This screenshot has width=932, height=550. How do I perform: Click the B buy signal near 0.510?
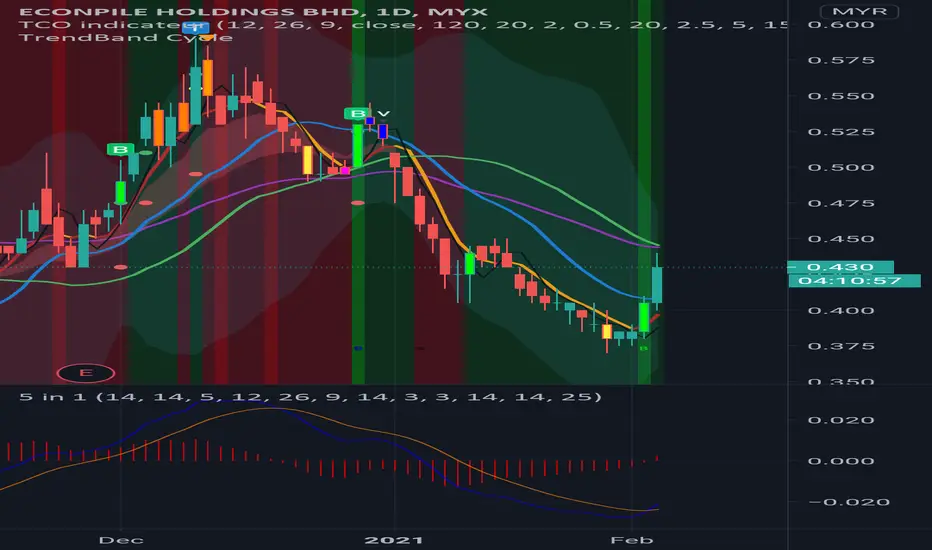click(120, 149)
